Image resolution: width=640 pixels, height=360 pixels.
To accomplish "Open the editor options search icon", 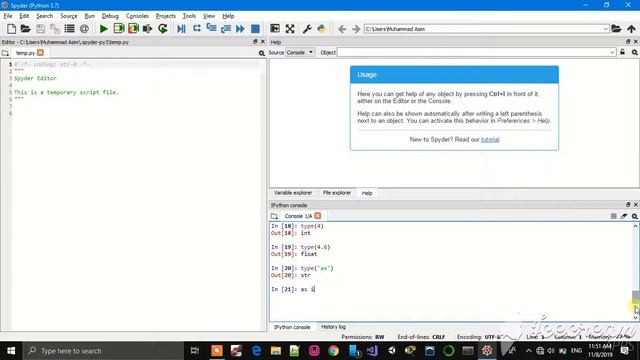I will tap(262, 53).
